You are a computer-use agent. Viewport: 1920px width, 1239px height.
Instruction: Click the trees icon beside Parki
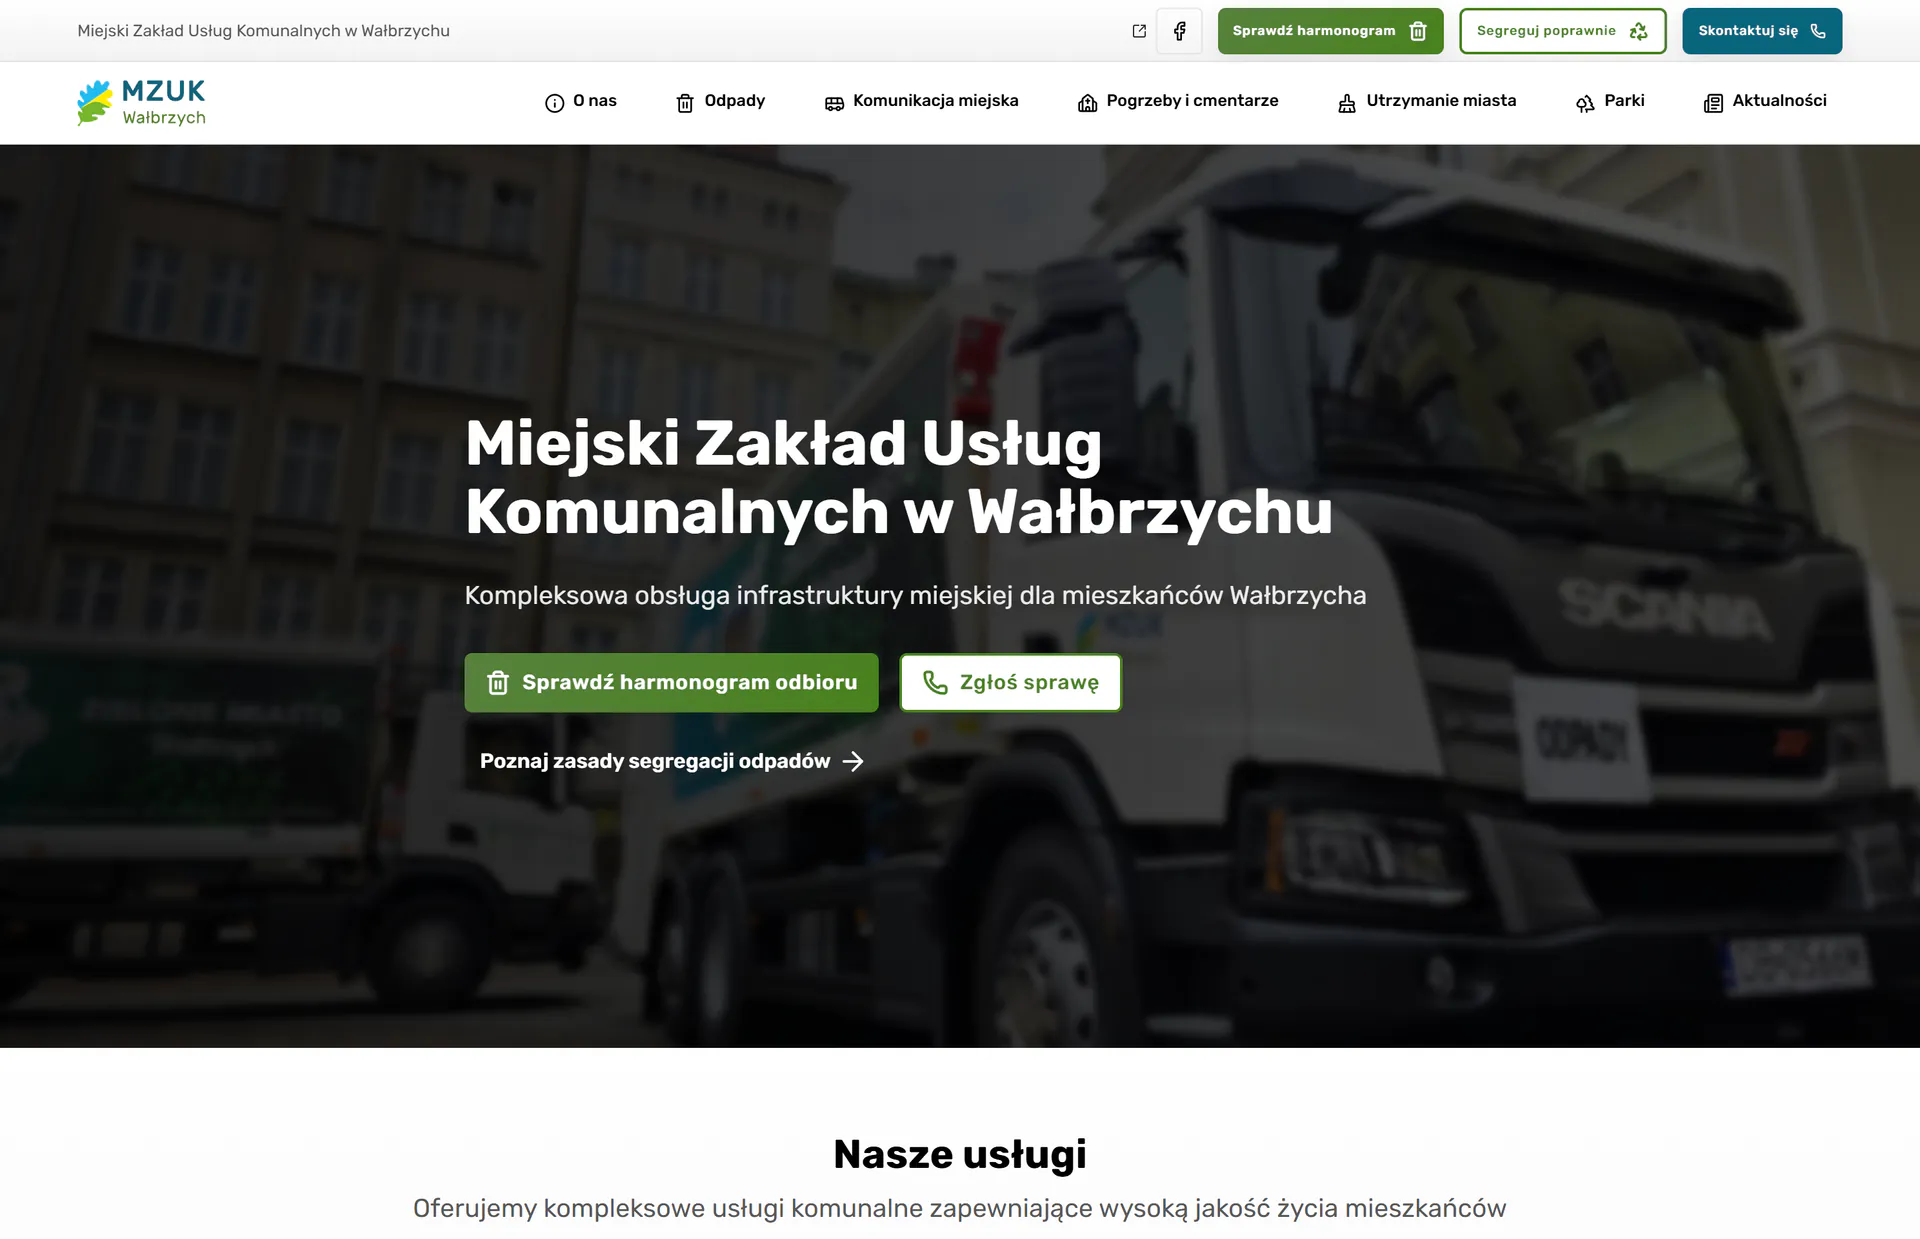pyautogui.click(x=1585, y=103)
